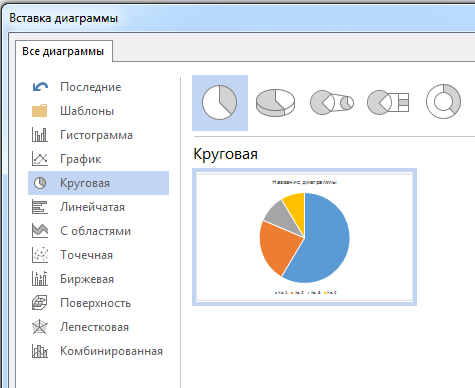475x388 pixels.
Task: Choose the doughnut chart subtype
Action: (x=443, y=101)
